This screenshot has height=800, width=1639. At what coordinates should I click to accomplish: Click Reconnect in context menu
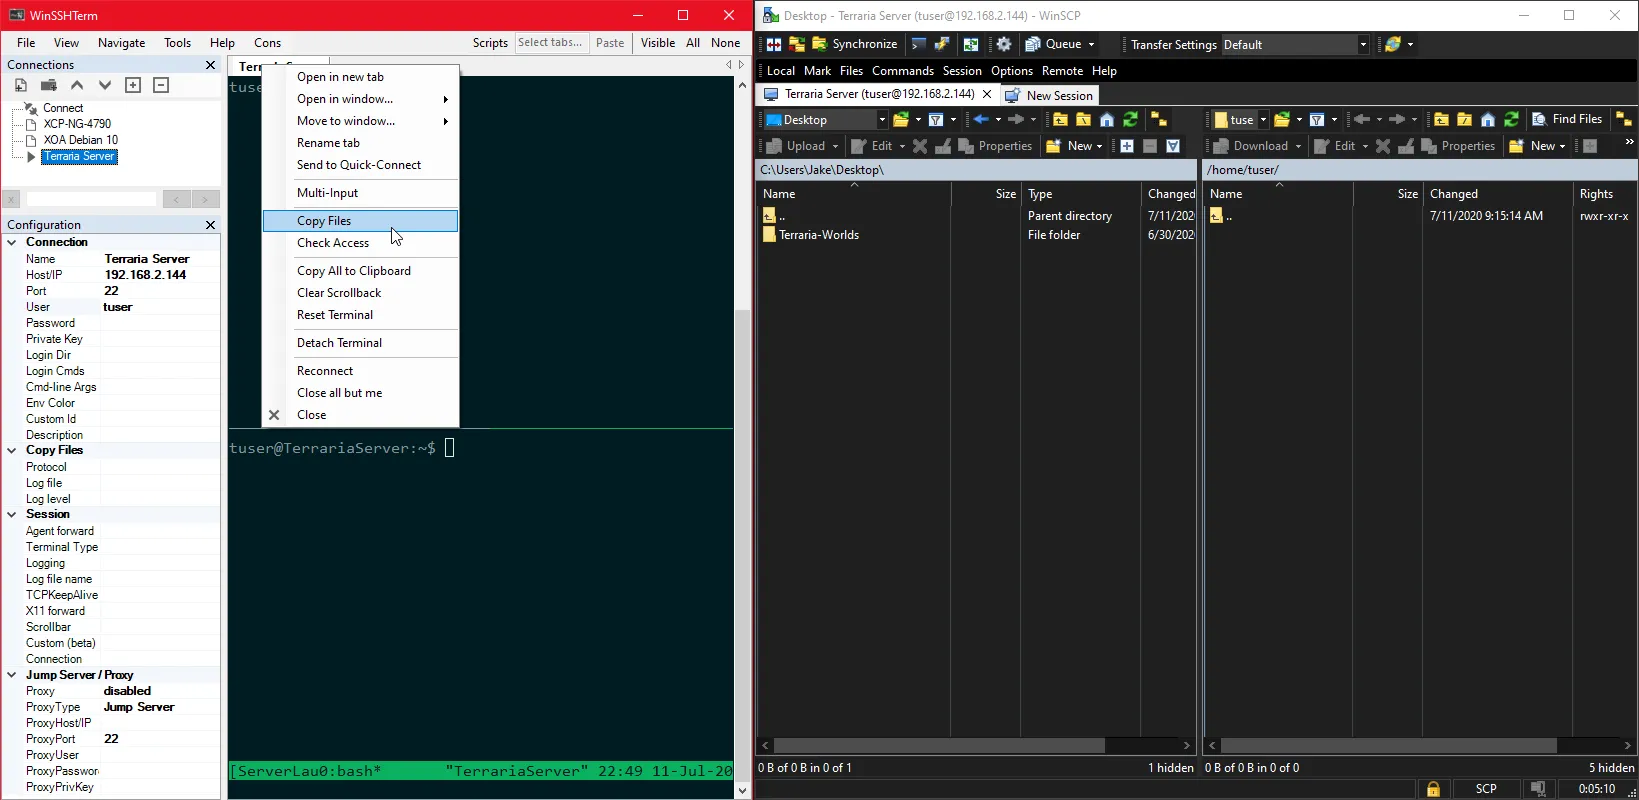pyautogui.click(x=360, y=371)
